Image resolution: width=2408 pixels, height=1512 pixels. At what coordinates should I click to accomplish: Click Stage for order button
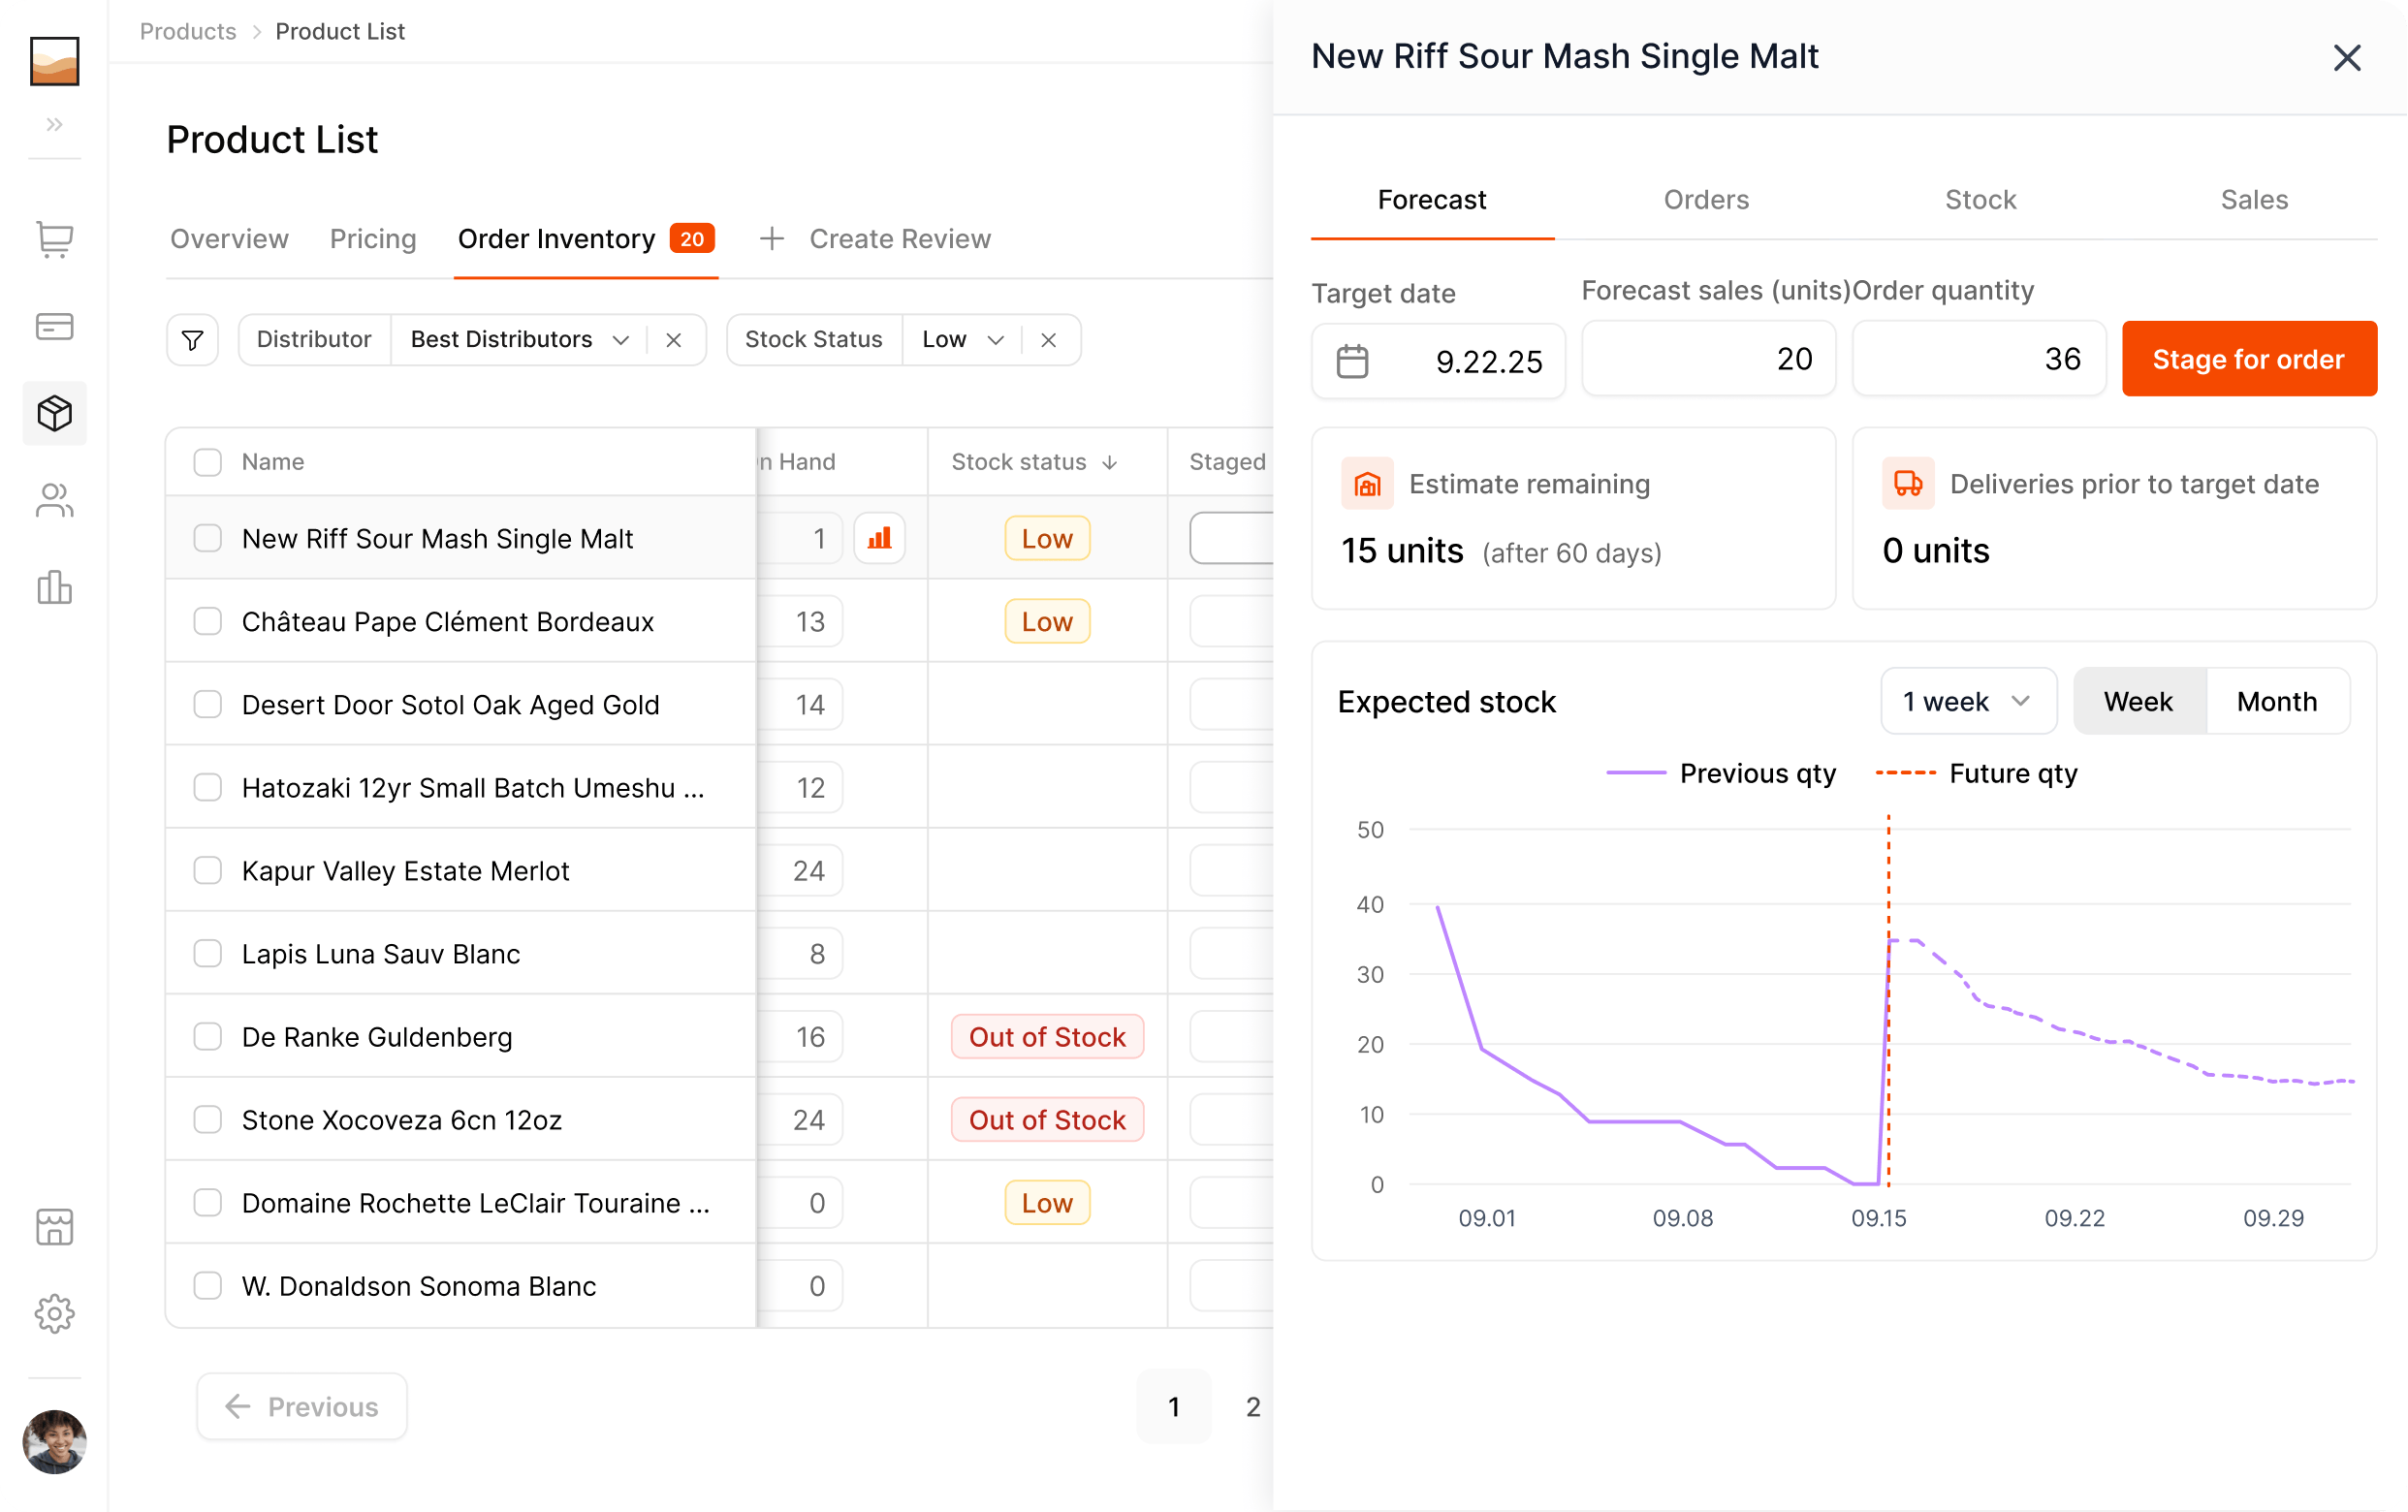coord(2248,359)
